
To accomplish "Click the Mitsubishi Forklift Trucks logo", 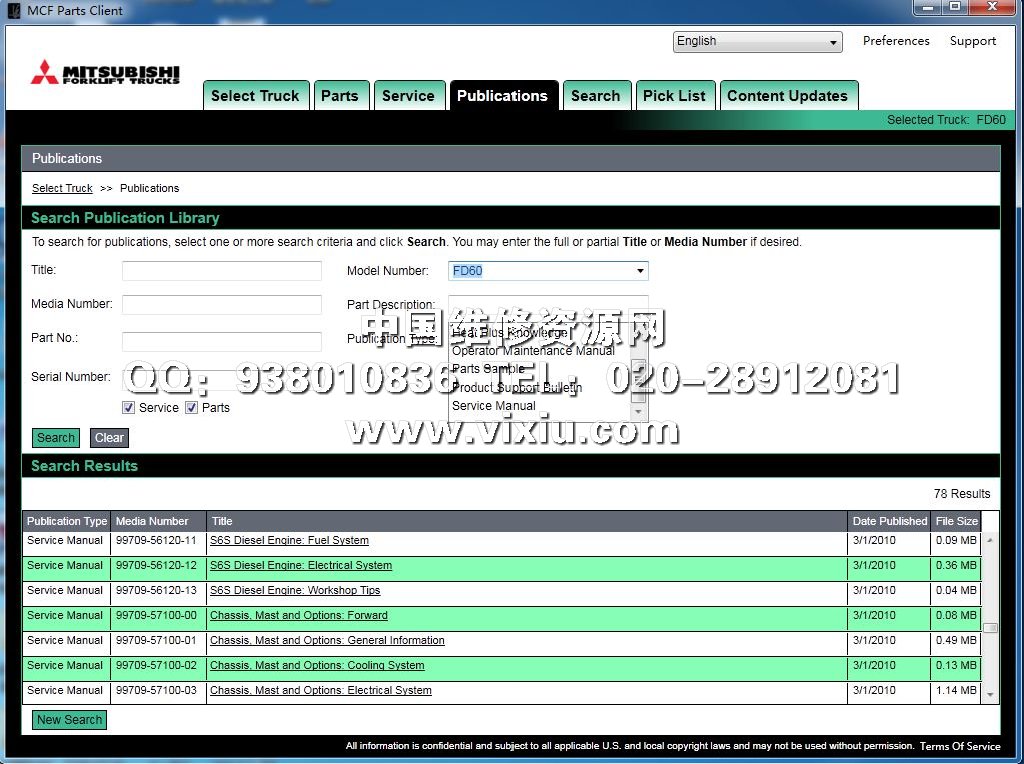I will point(105,74).
